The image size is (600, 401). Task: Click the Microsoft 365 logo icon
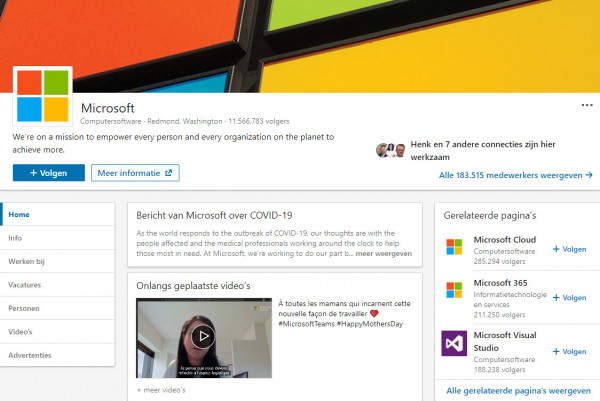(454, 290)
